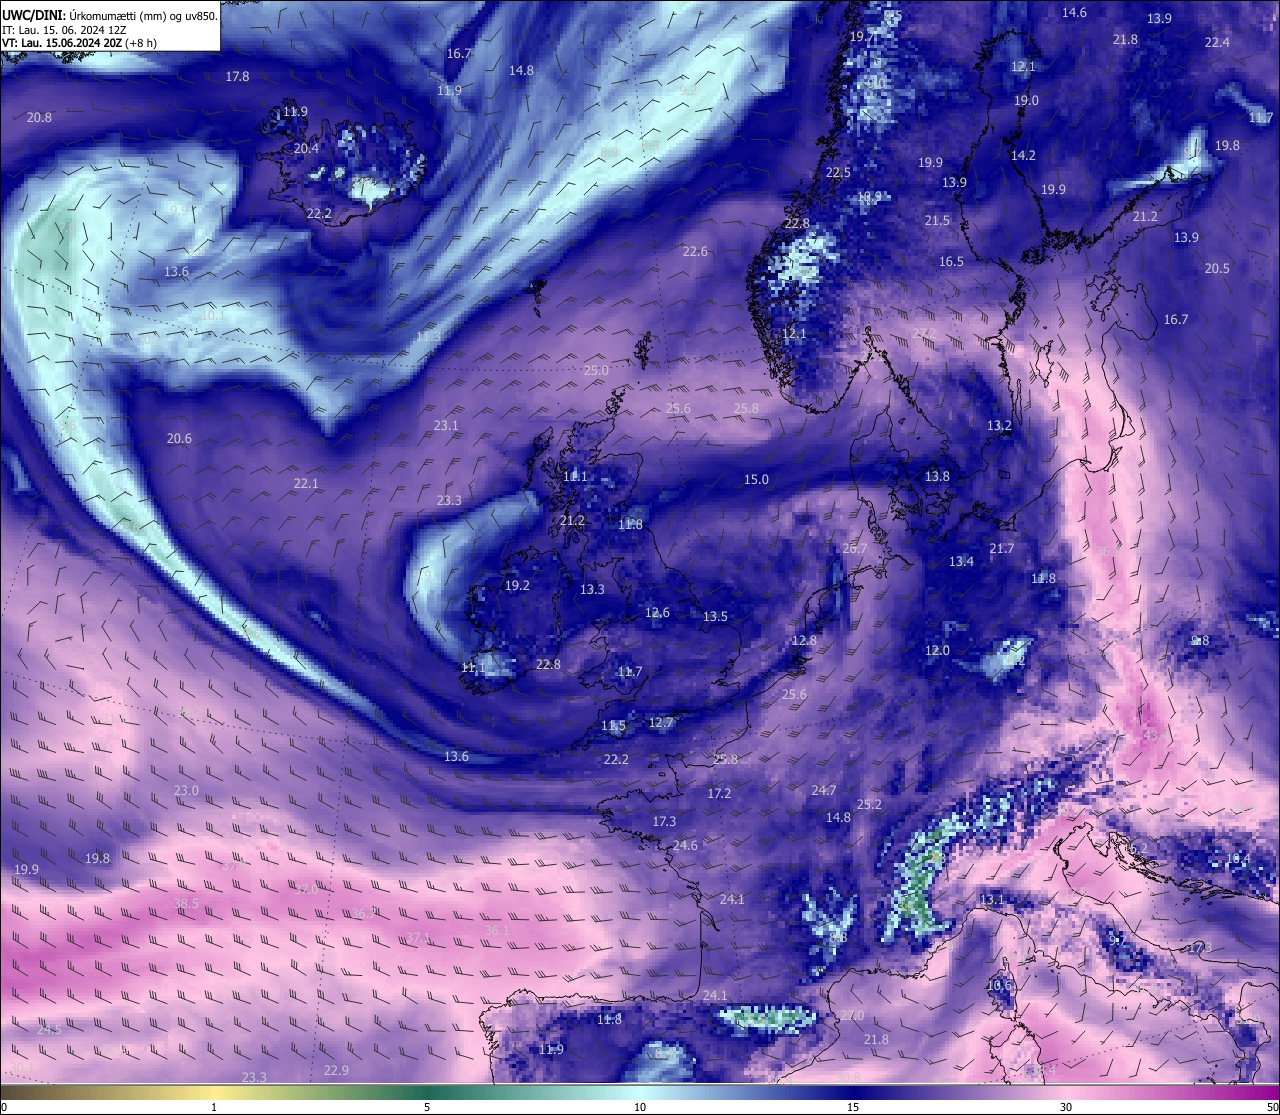Viewport: 1280px width, 1115px height.
Task: Click the 24.5 value label
Action: pyautogui.click(x=49, y=1030)
